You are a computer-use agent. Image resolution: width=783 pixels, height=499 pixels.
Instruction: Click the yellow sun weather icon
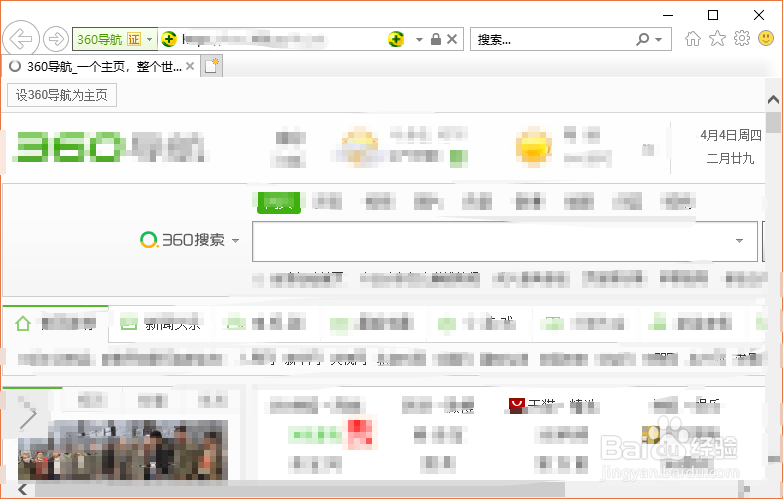coord(533,146)
